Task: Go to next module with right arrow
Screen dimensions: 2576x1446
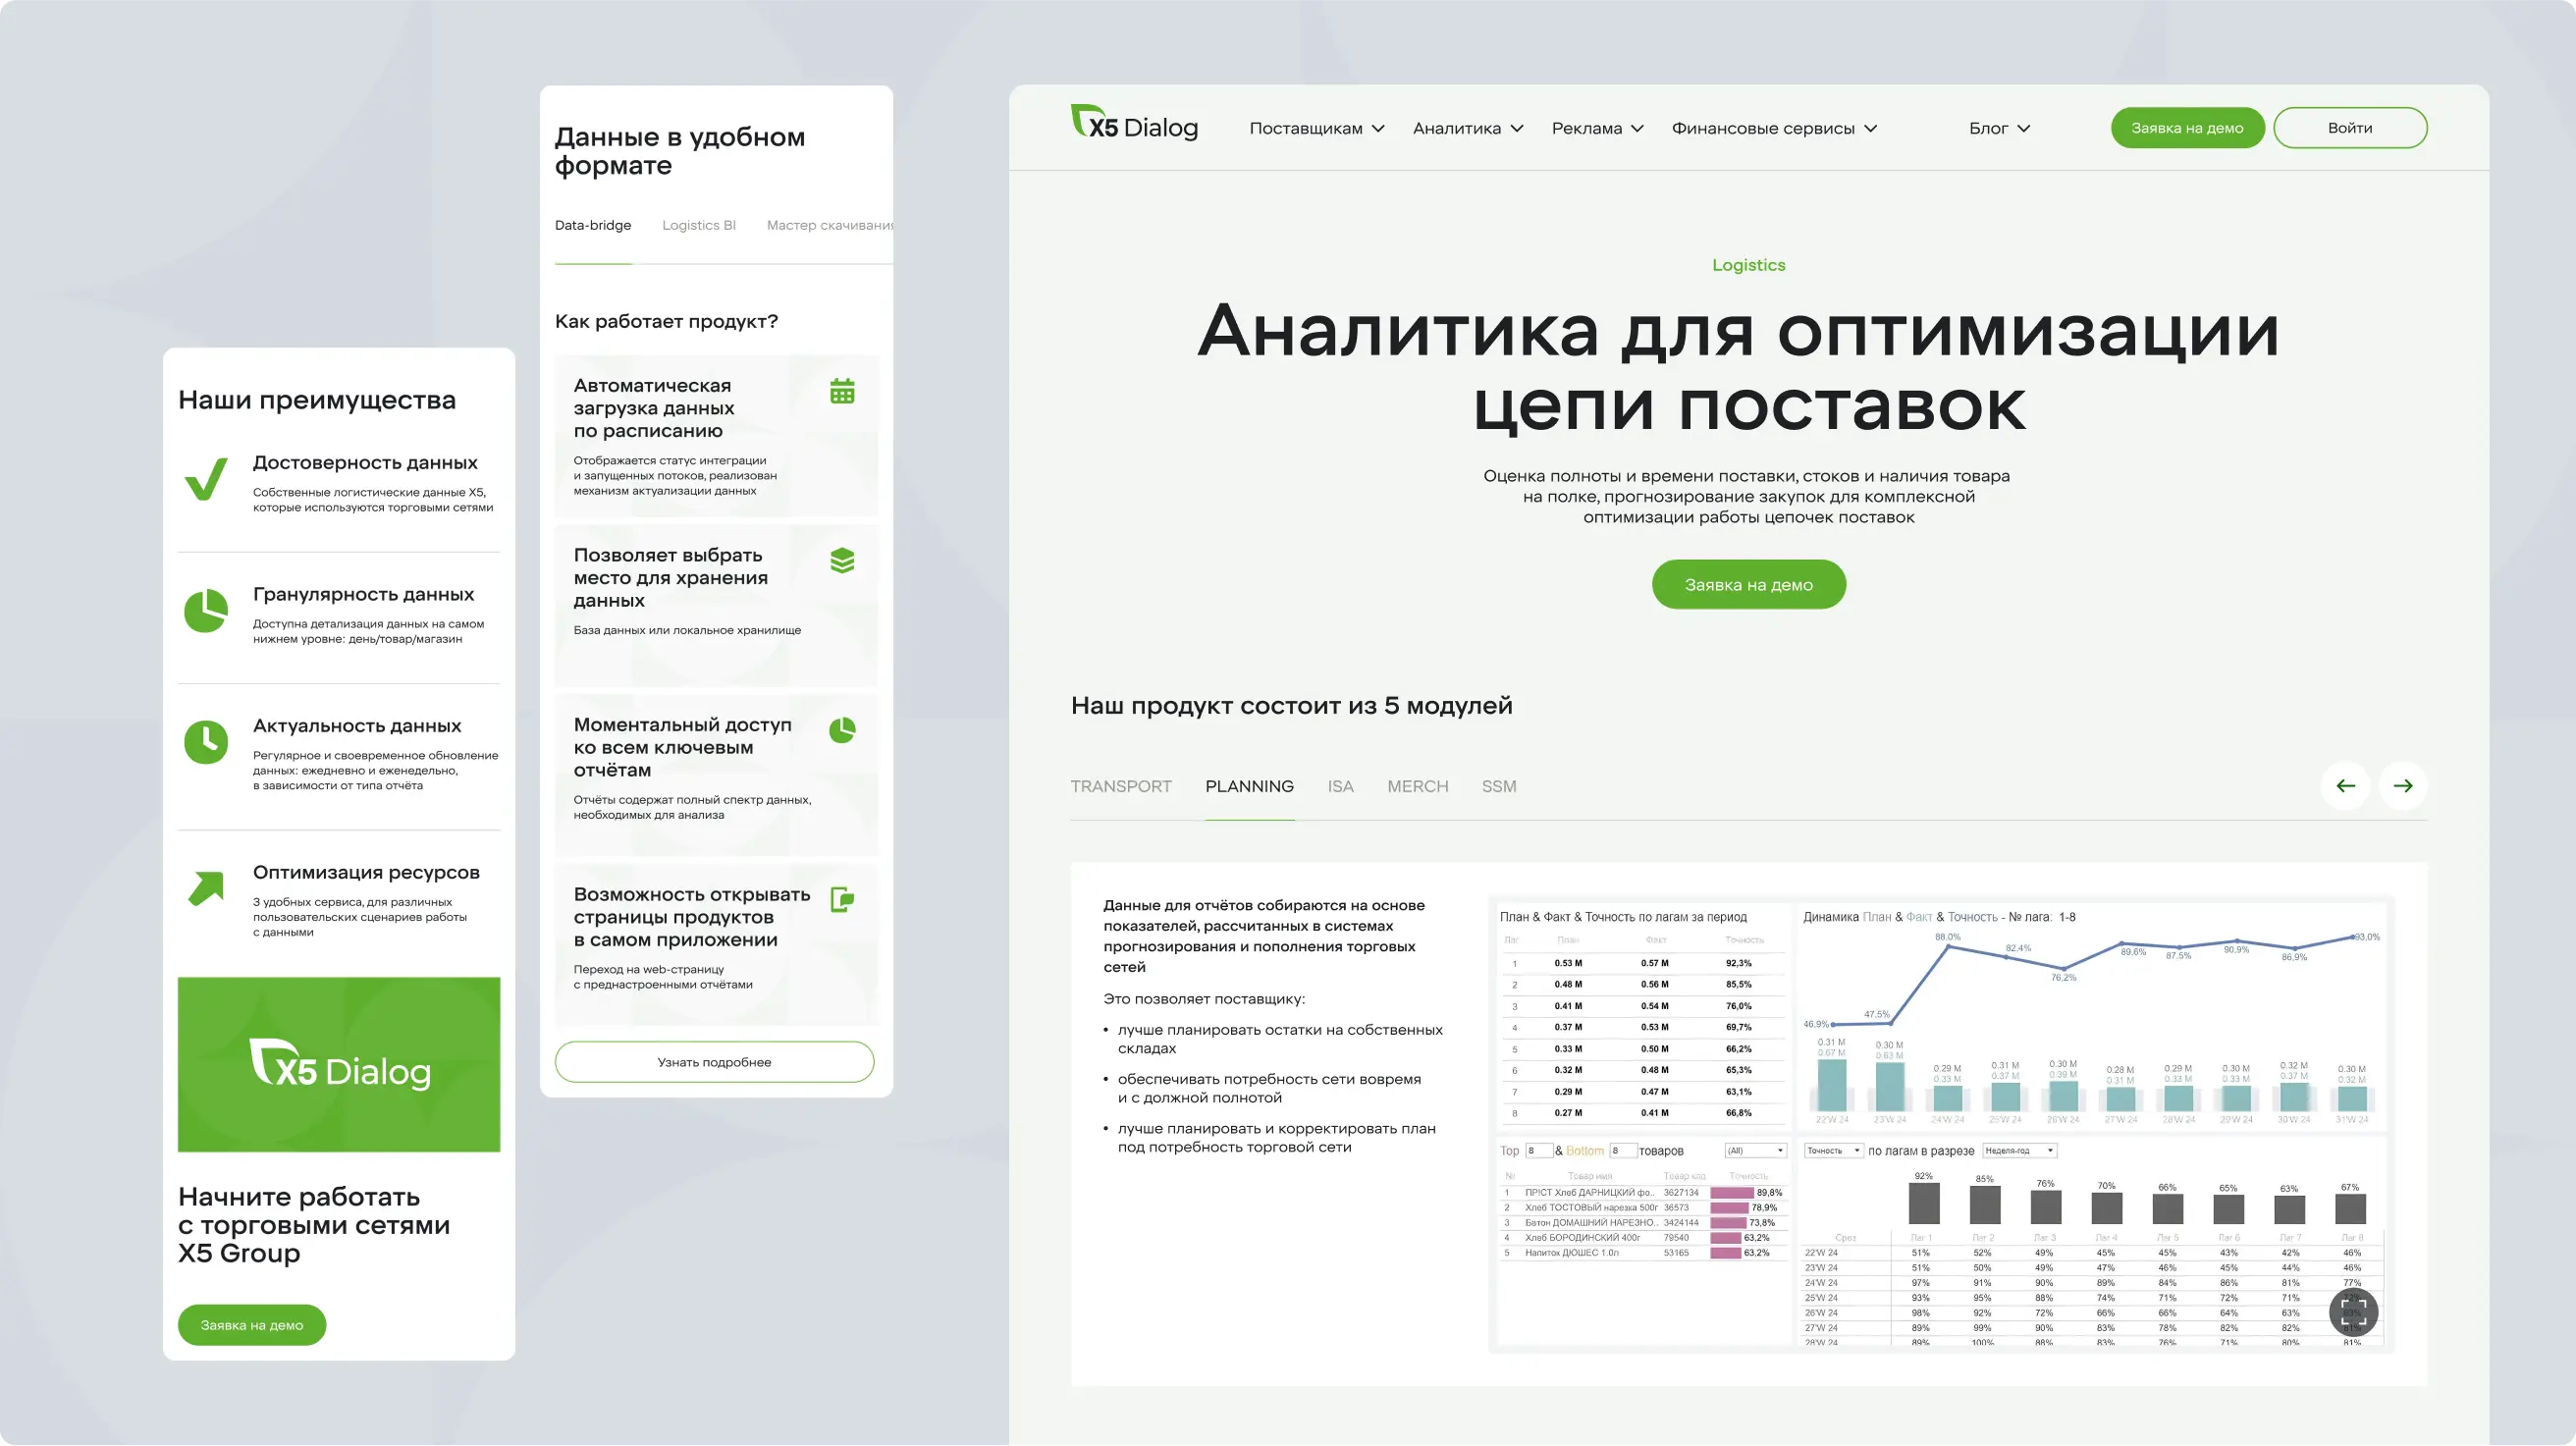Action: pyautogui.click(x=2403, y=786)
